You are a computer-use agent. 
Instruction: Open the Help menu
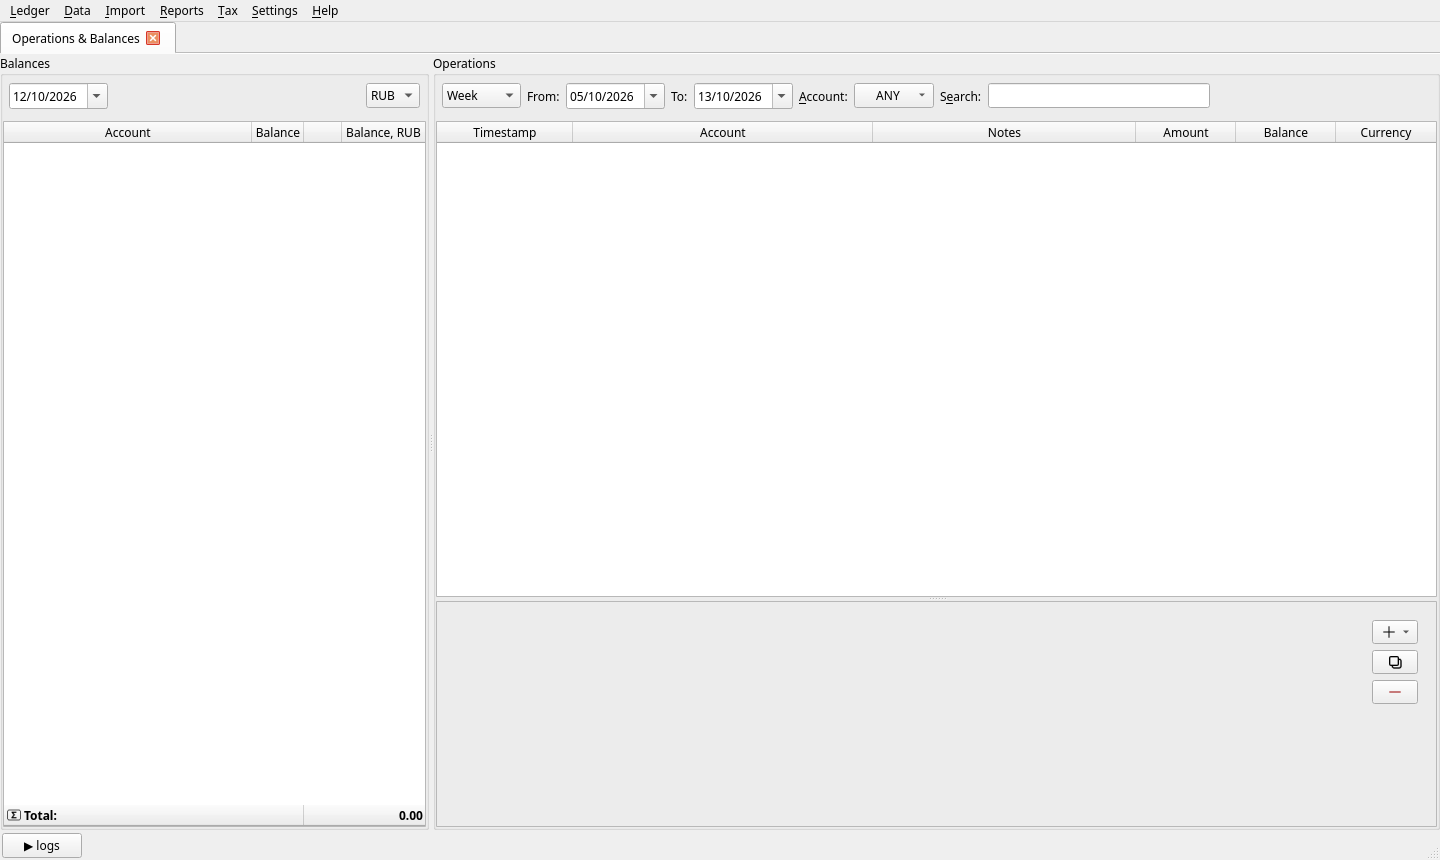325,11
